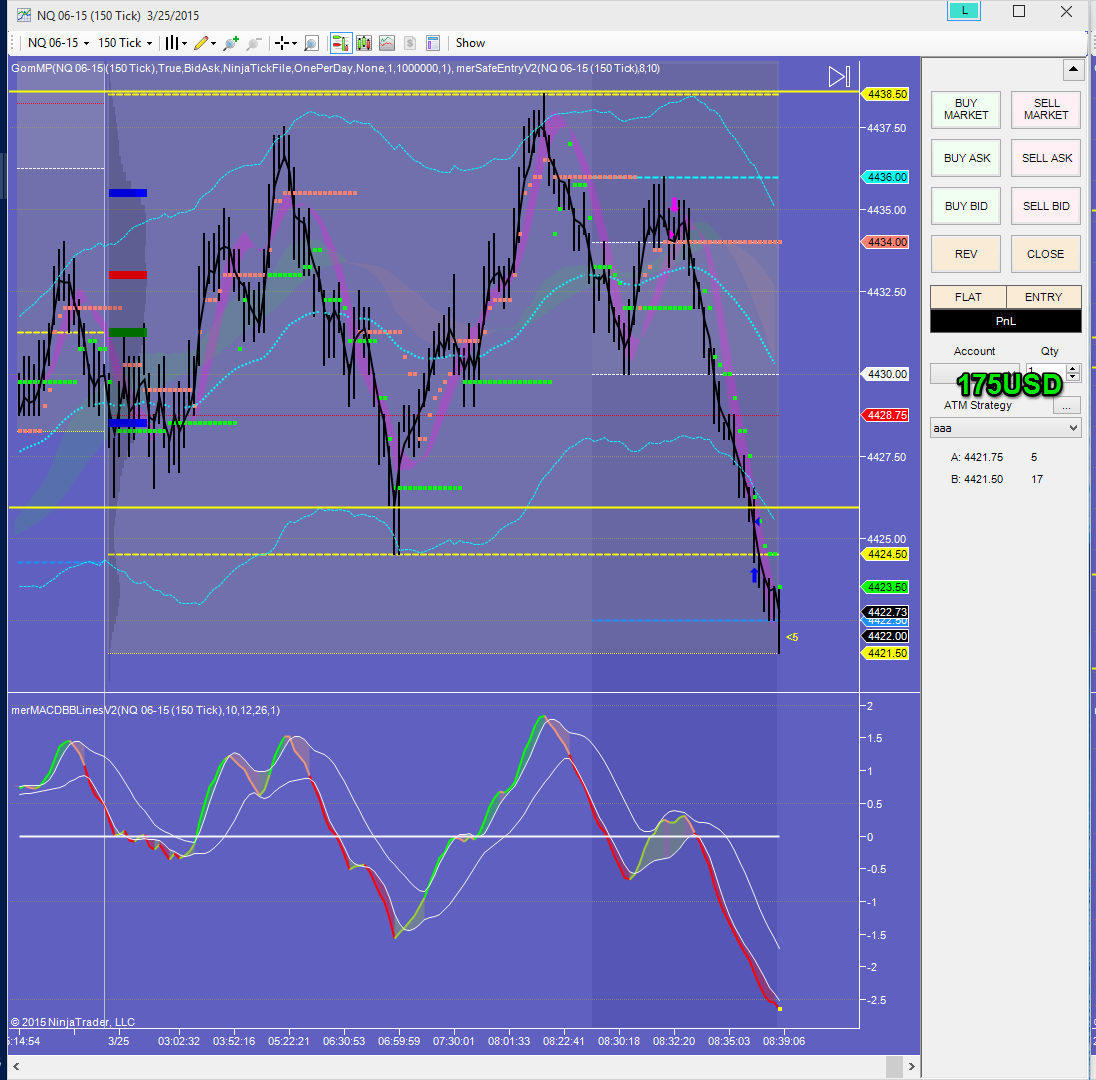Open the crosshair cursor dropdown arrow
Screen dimensions: 1096x1080
tap(294, 43)
